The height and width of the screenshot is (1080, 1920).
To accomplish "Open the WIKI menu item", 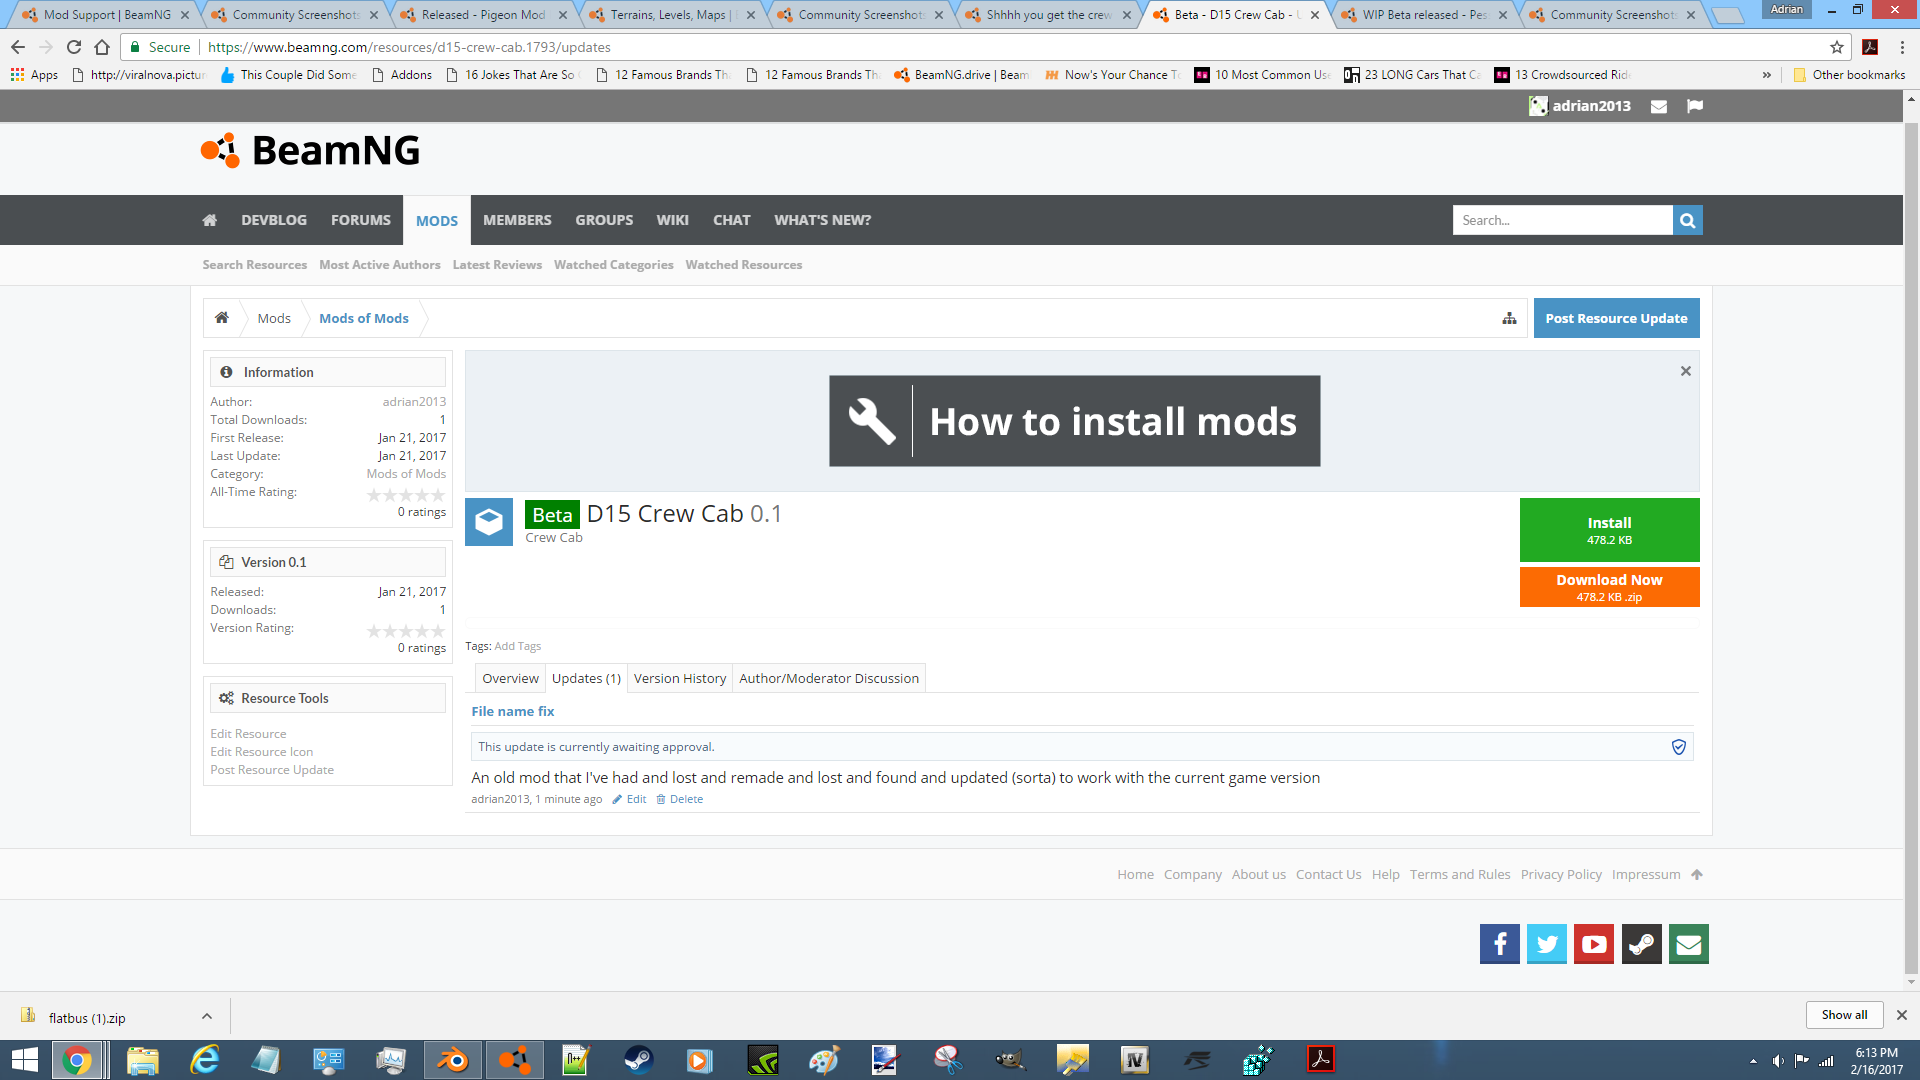I will click(672, 220).
